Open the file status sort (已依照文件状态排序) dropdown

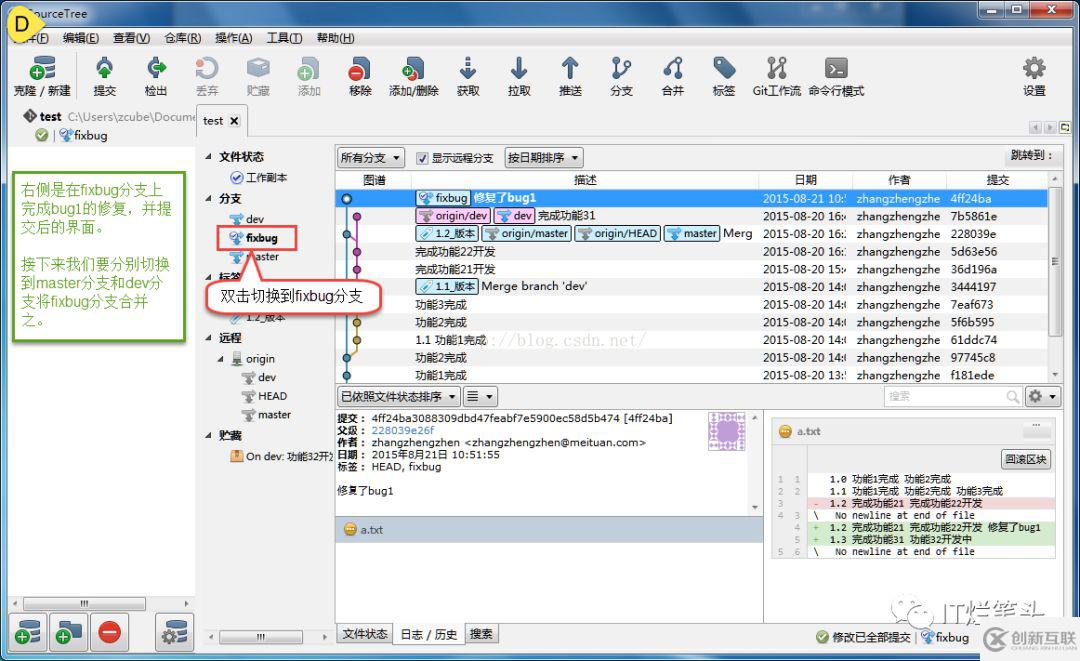399,397
